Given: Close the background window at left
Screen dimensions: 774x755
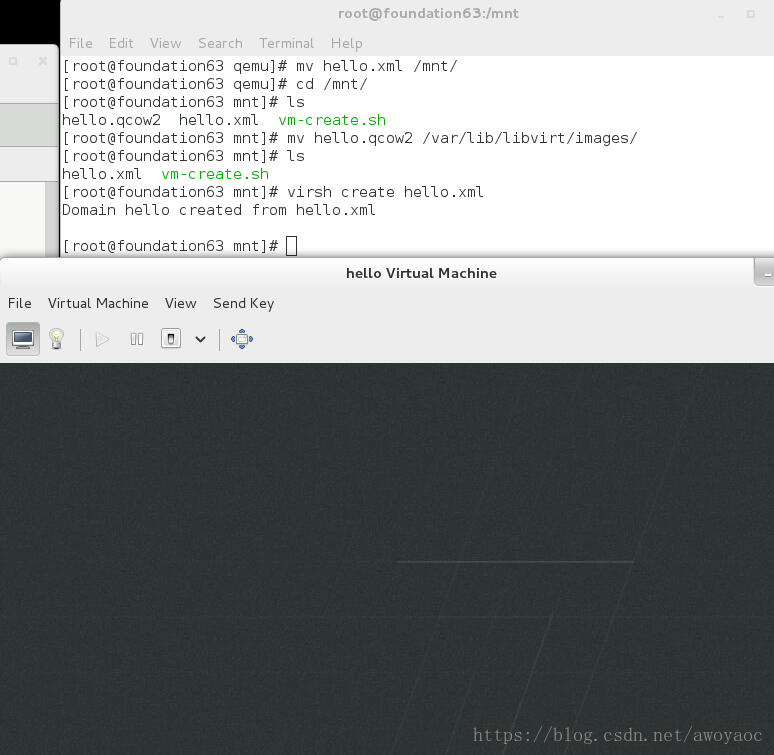Looking at the screenshot, I should point(43,61).
